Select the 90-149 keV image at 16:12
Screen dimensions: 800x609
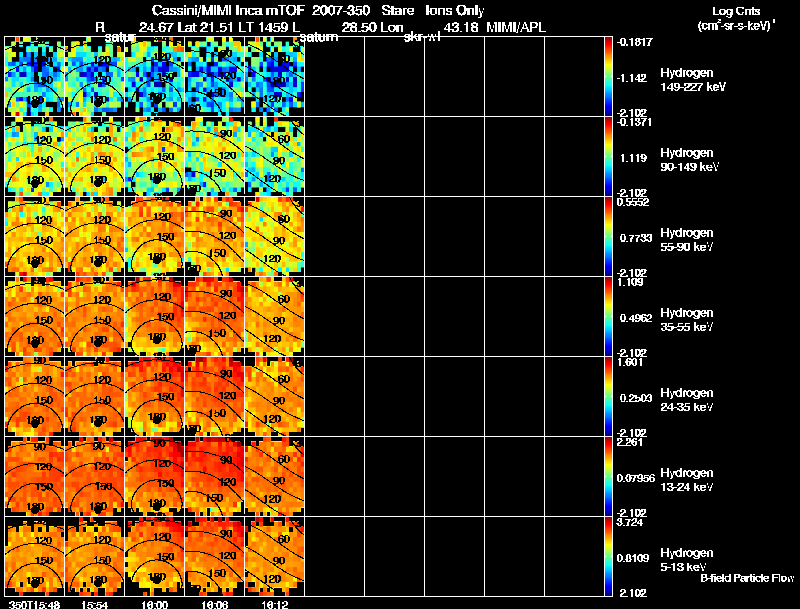pos(274,157)
